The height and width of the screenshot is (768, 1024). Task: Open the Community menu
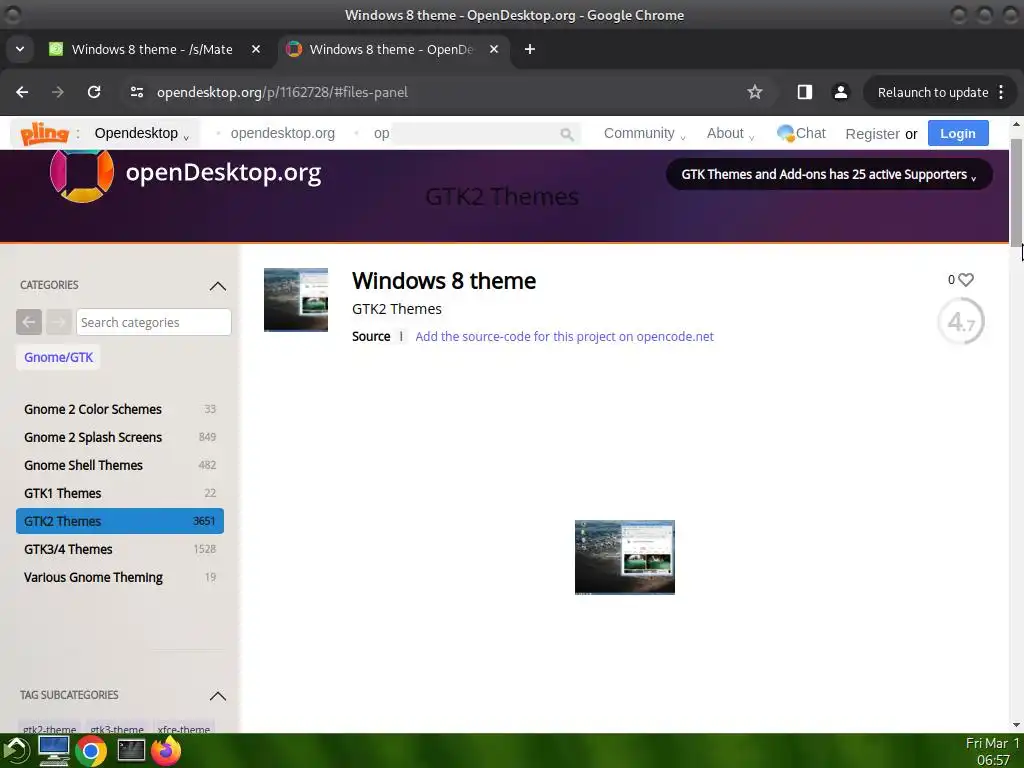[644, 133]
